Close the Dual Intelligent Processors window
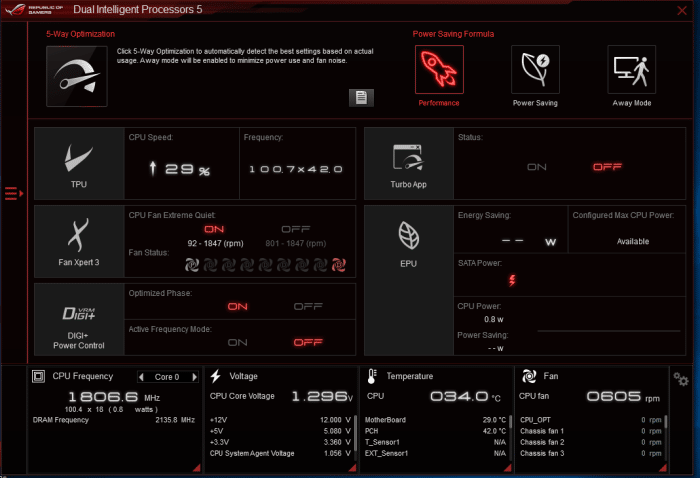Screen dimensions: 700x478 click(682, 10)
